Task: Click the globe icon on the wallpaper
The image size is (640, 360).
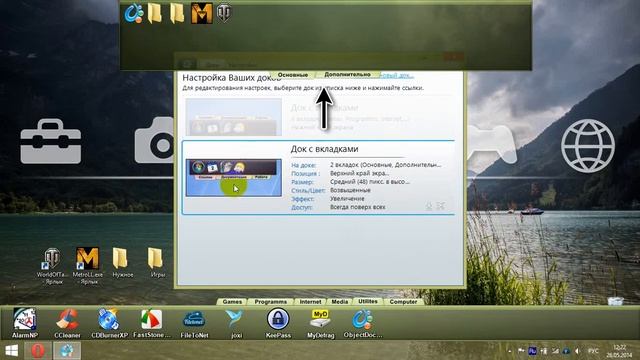Action: coord(588,145)
